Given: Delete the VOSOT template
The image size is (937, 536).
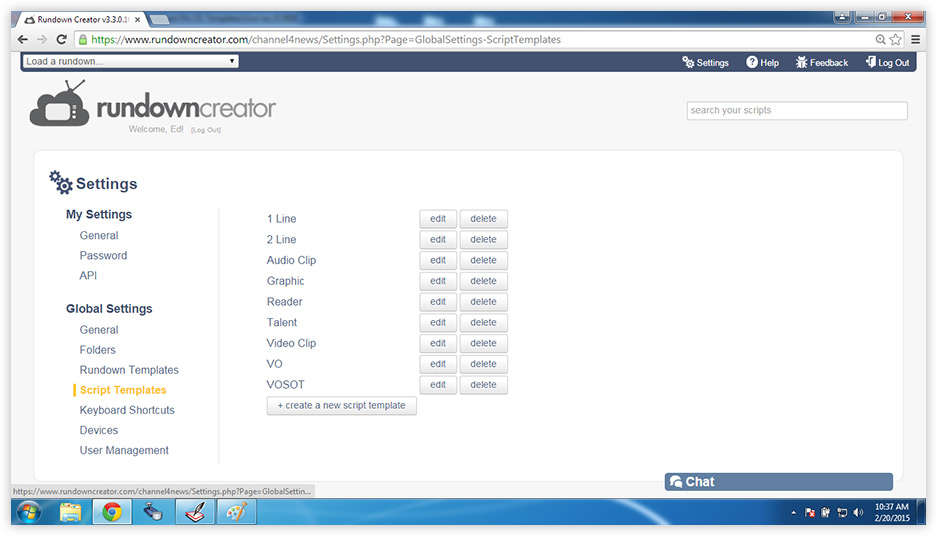Looking at the screenshot, I should tap(483, 385).
